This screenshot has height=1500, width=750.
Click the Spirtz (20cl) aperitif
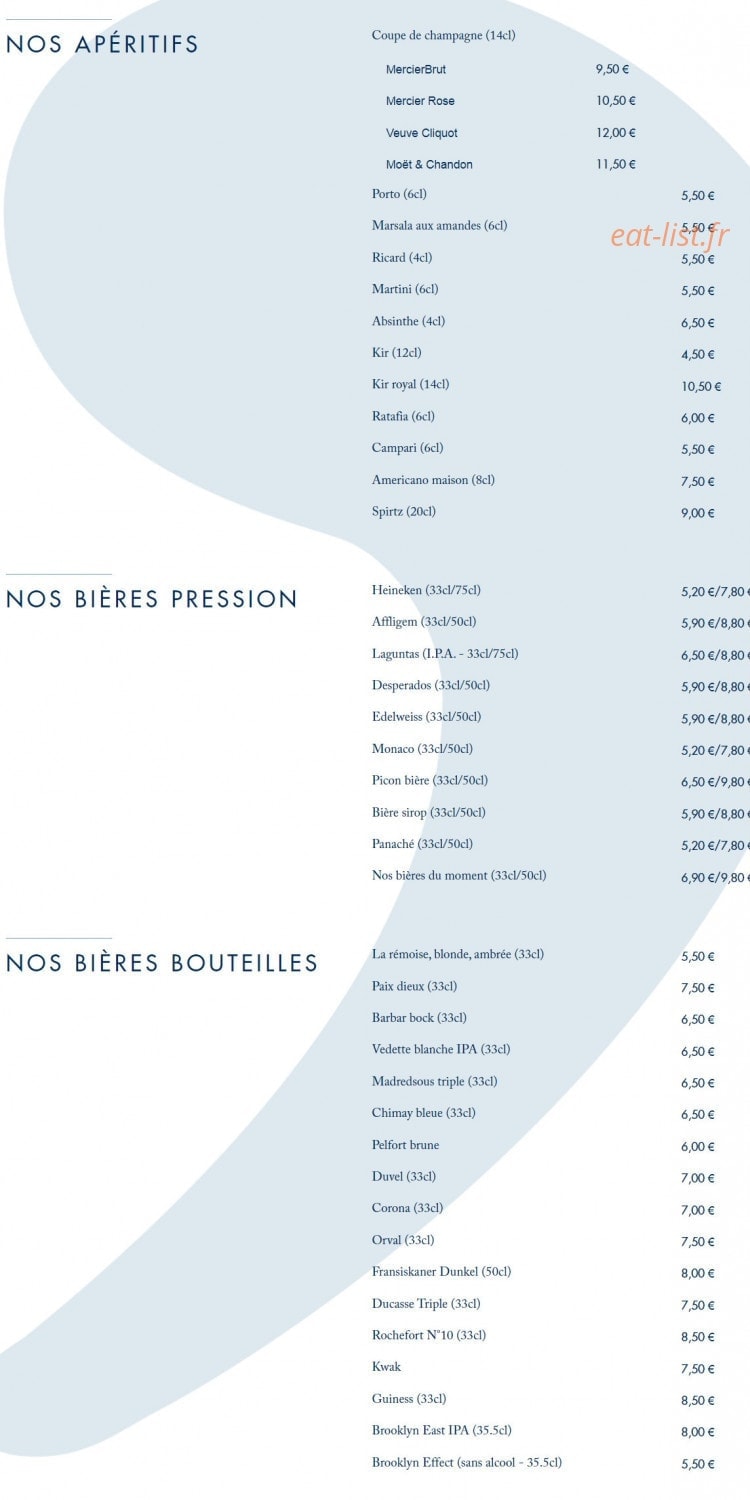[404, 512]
